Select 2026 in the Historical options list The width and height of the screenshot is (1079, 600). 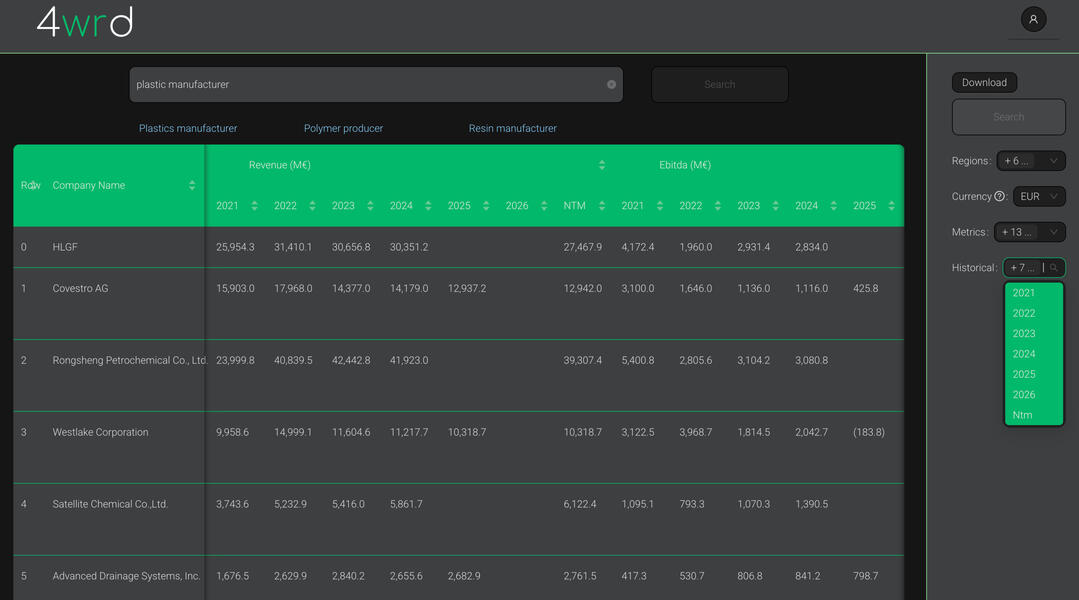(x=1022, y=394)
